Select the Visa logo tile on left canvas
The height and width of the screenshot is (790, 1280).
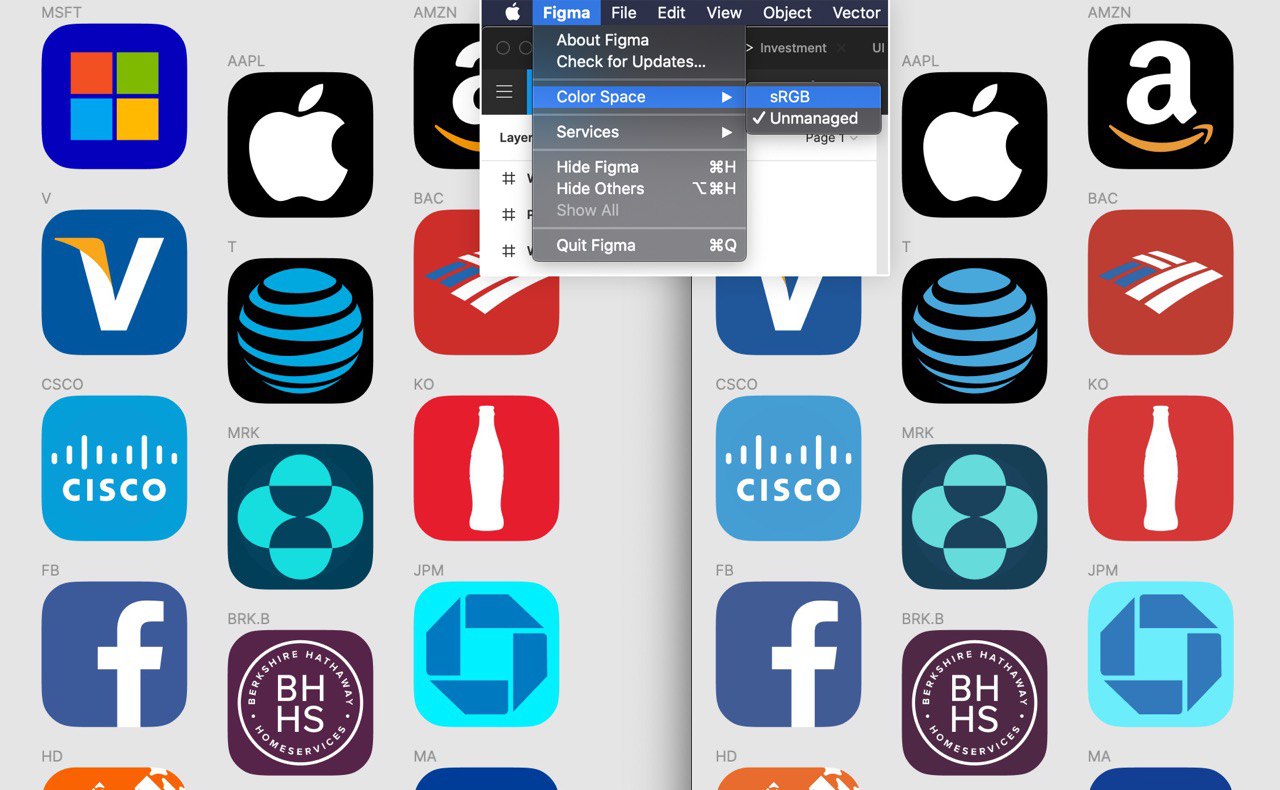[x=114, y=282]
